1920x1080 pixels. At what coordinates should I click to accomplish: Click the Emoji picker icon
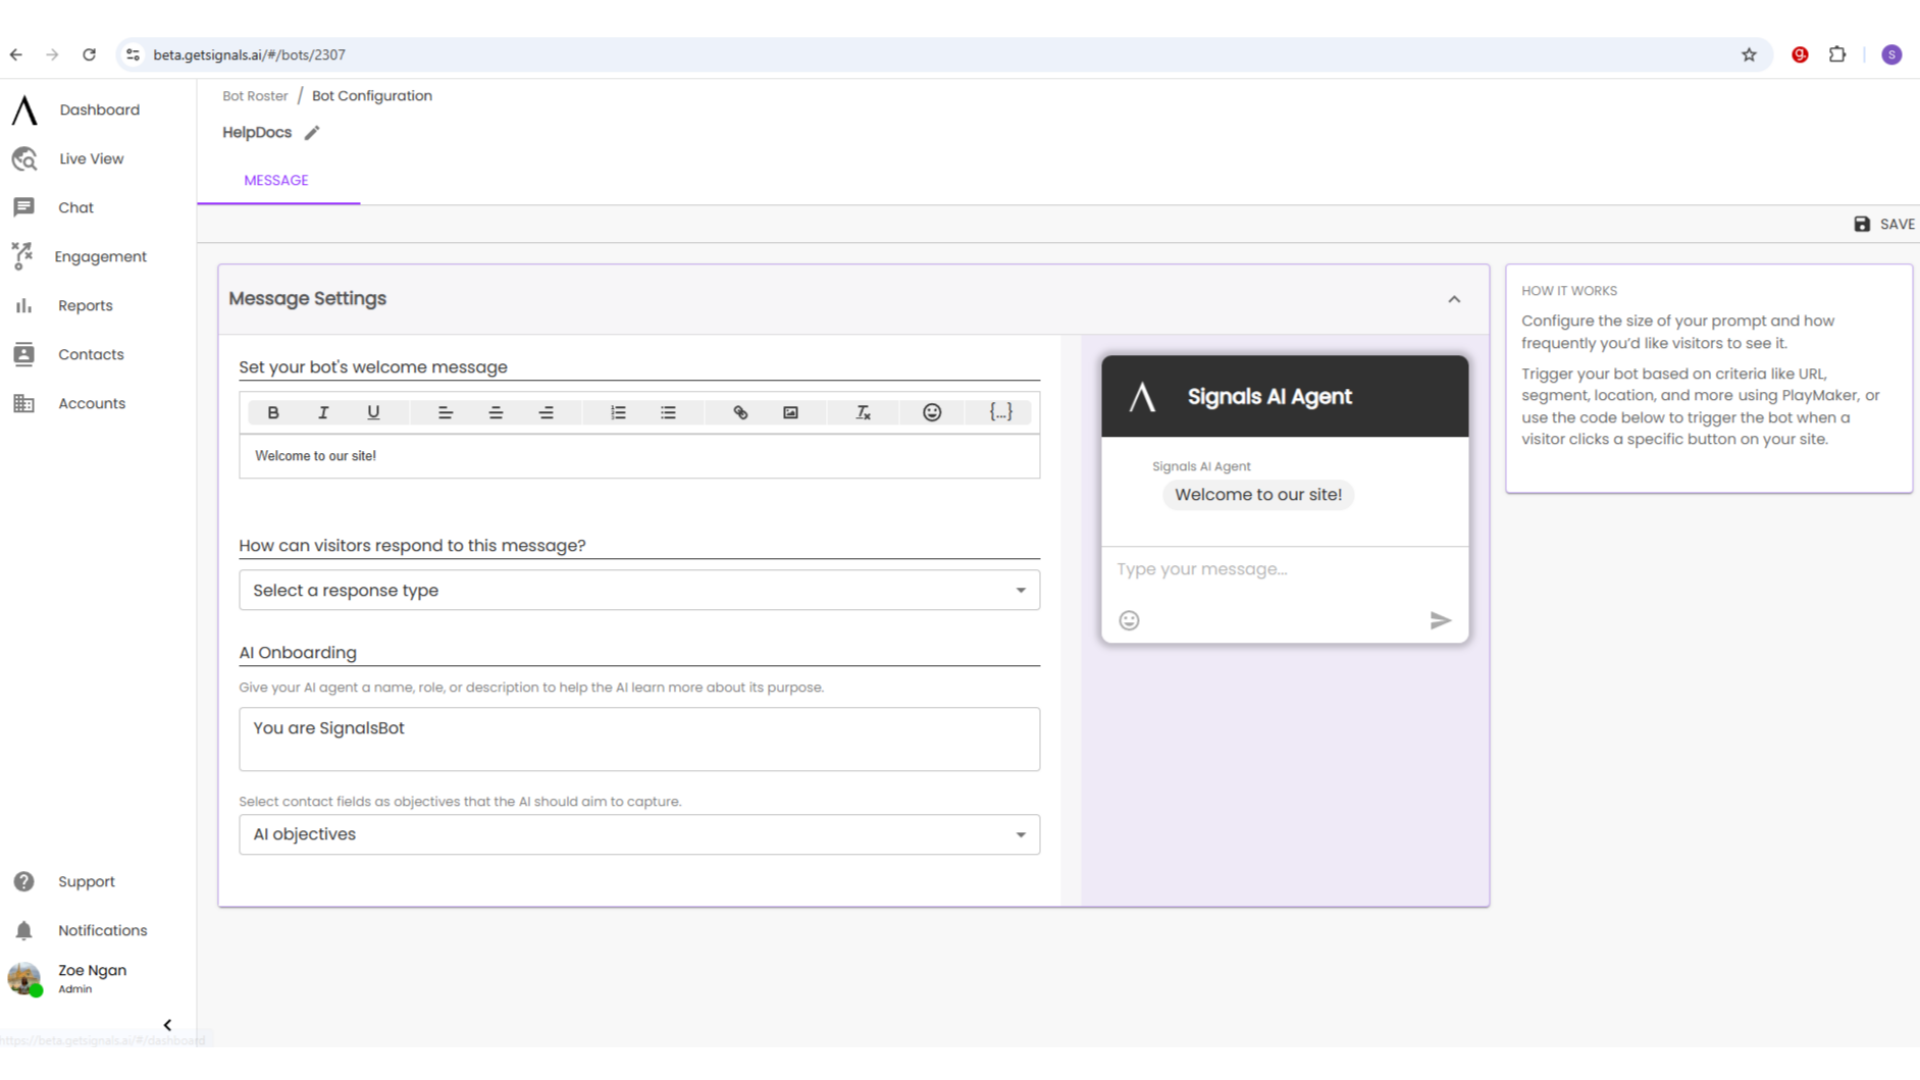pos(932,411)
